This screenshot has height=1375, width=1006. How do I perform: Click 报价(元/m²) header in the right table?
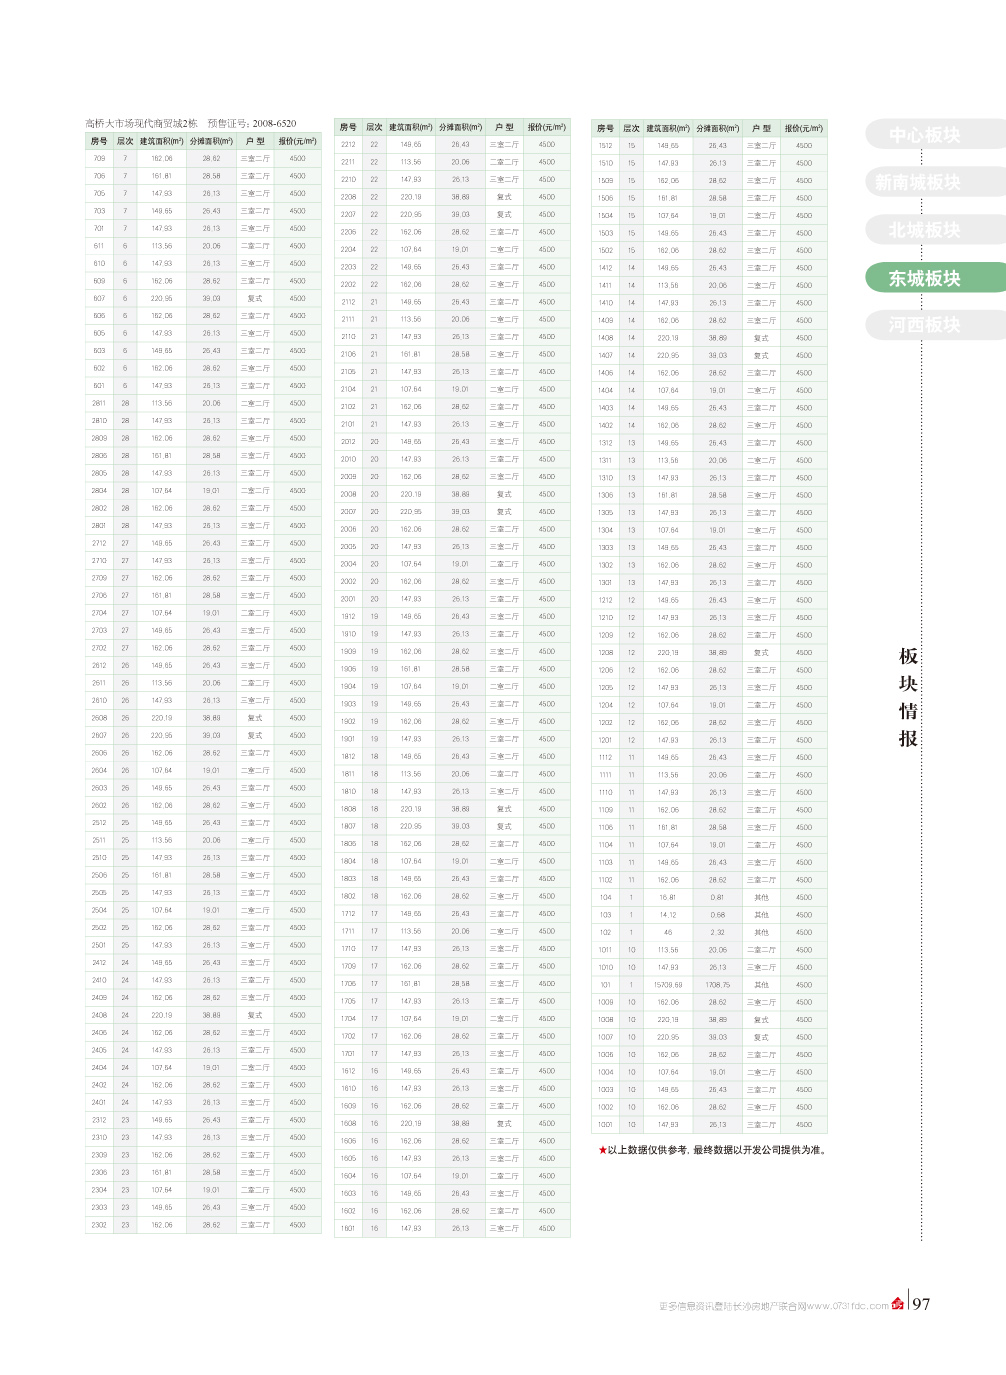click(804, 128)
